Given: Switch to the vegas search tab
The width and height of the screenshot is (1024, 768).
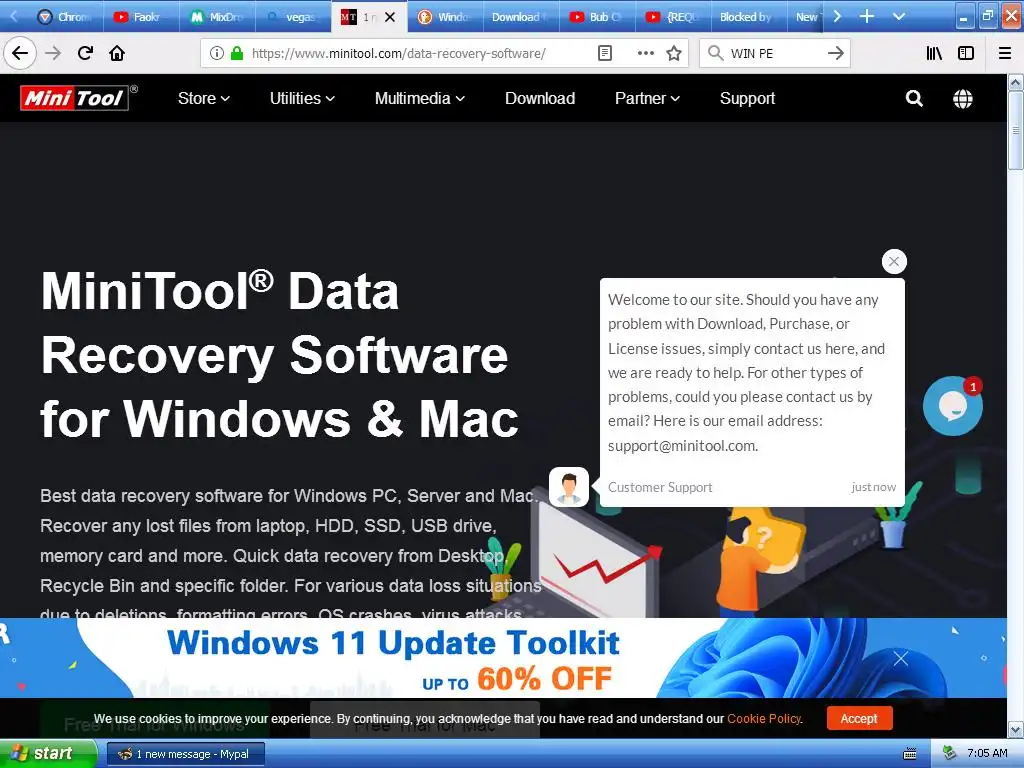Looking at the screenshot, I should click(293, 17).
